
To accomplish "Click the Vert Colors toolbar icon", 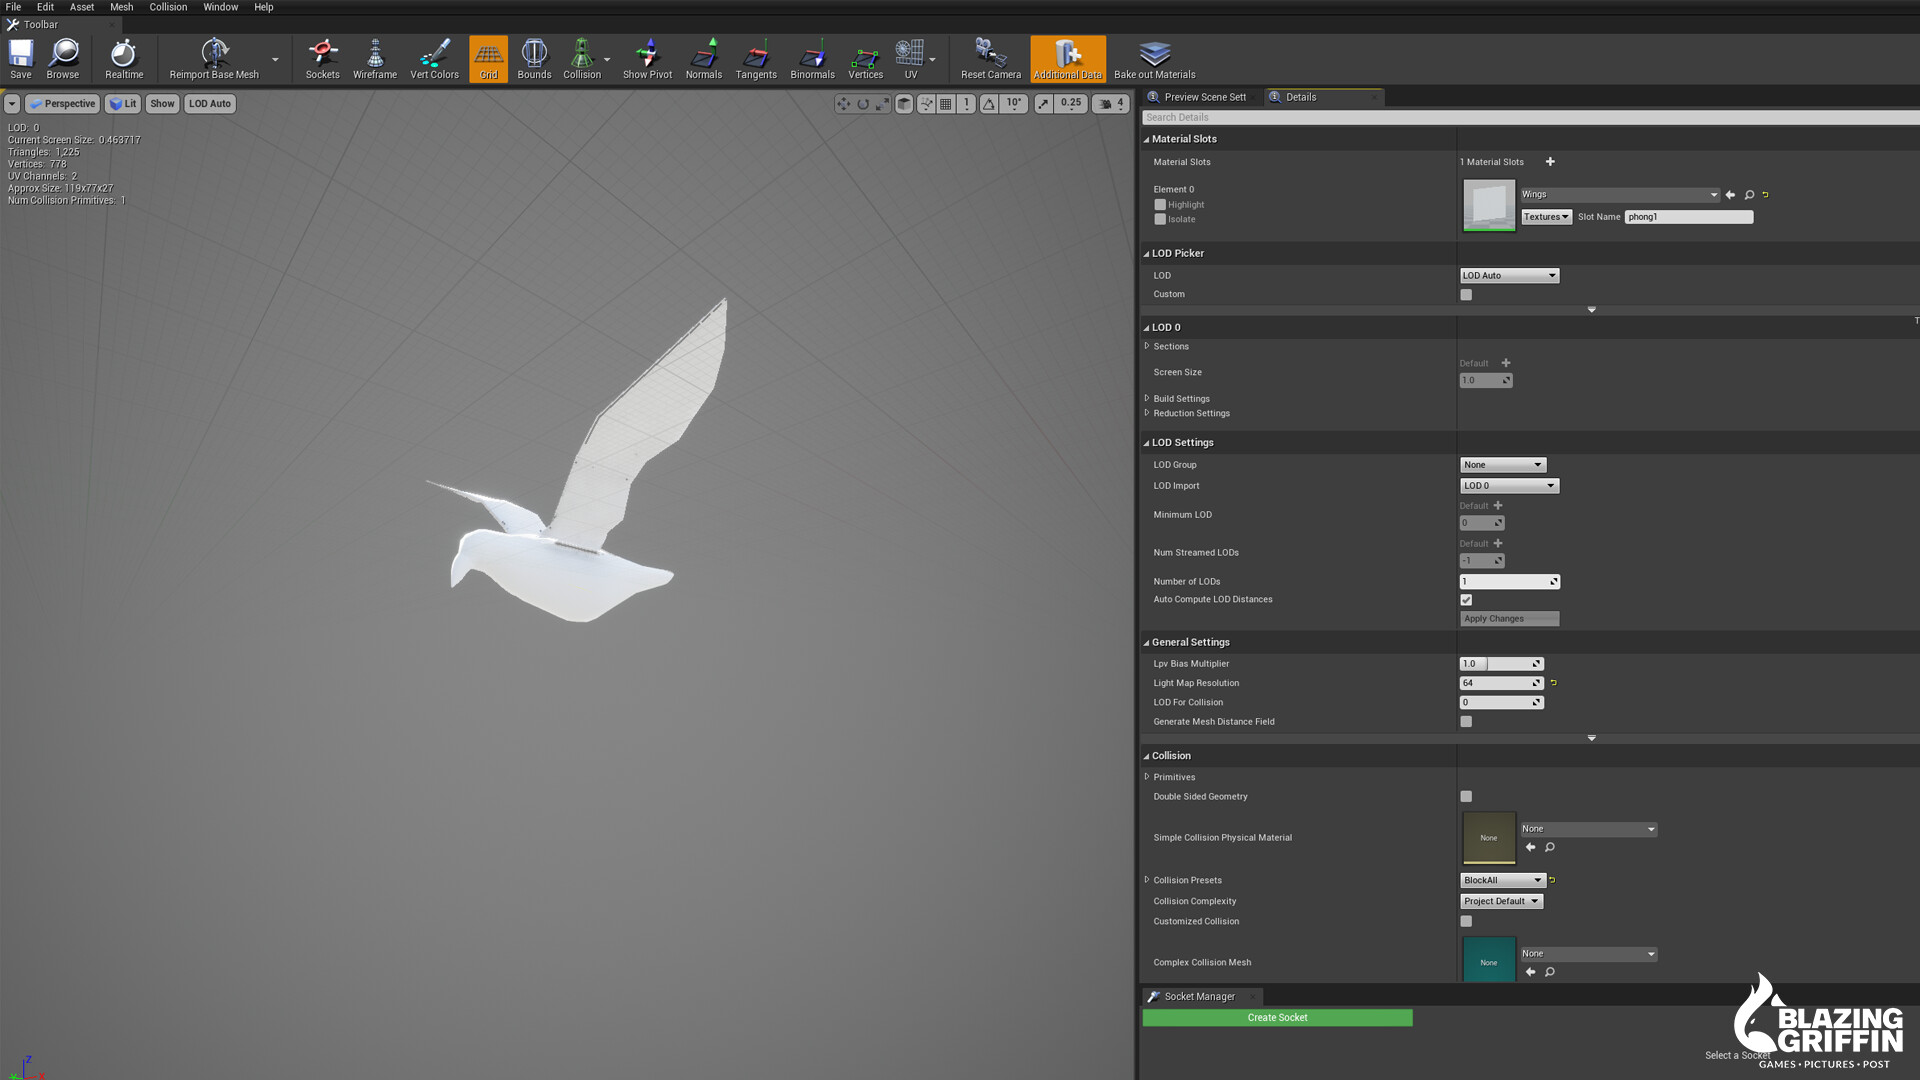I will (434, 58).
